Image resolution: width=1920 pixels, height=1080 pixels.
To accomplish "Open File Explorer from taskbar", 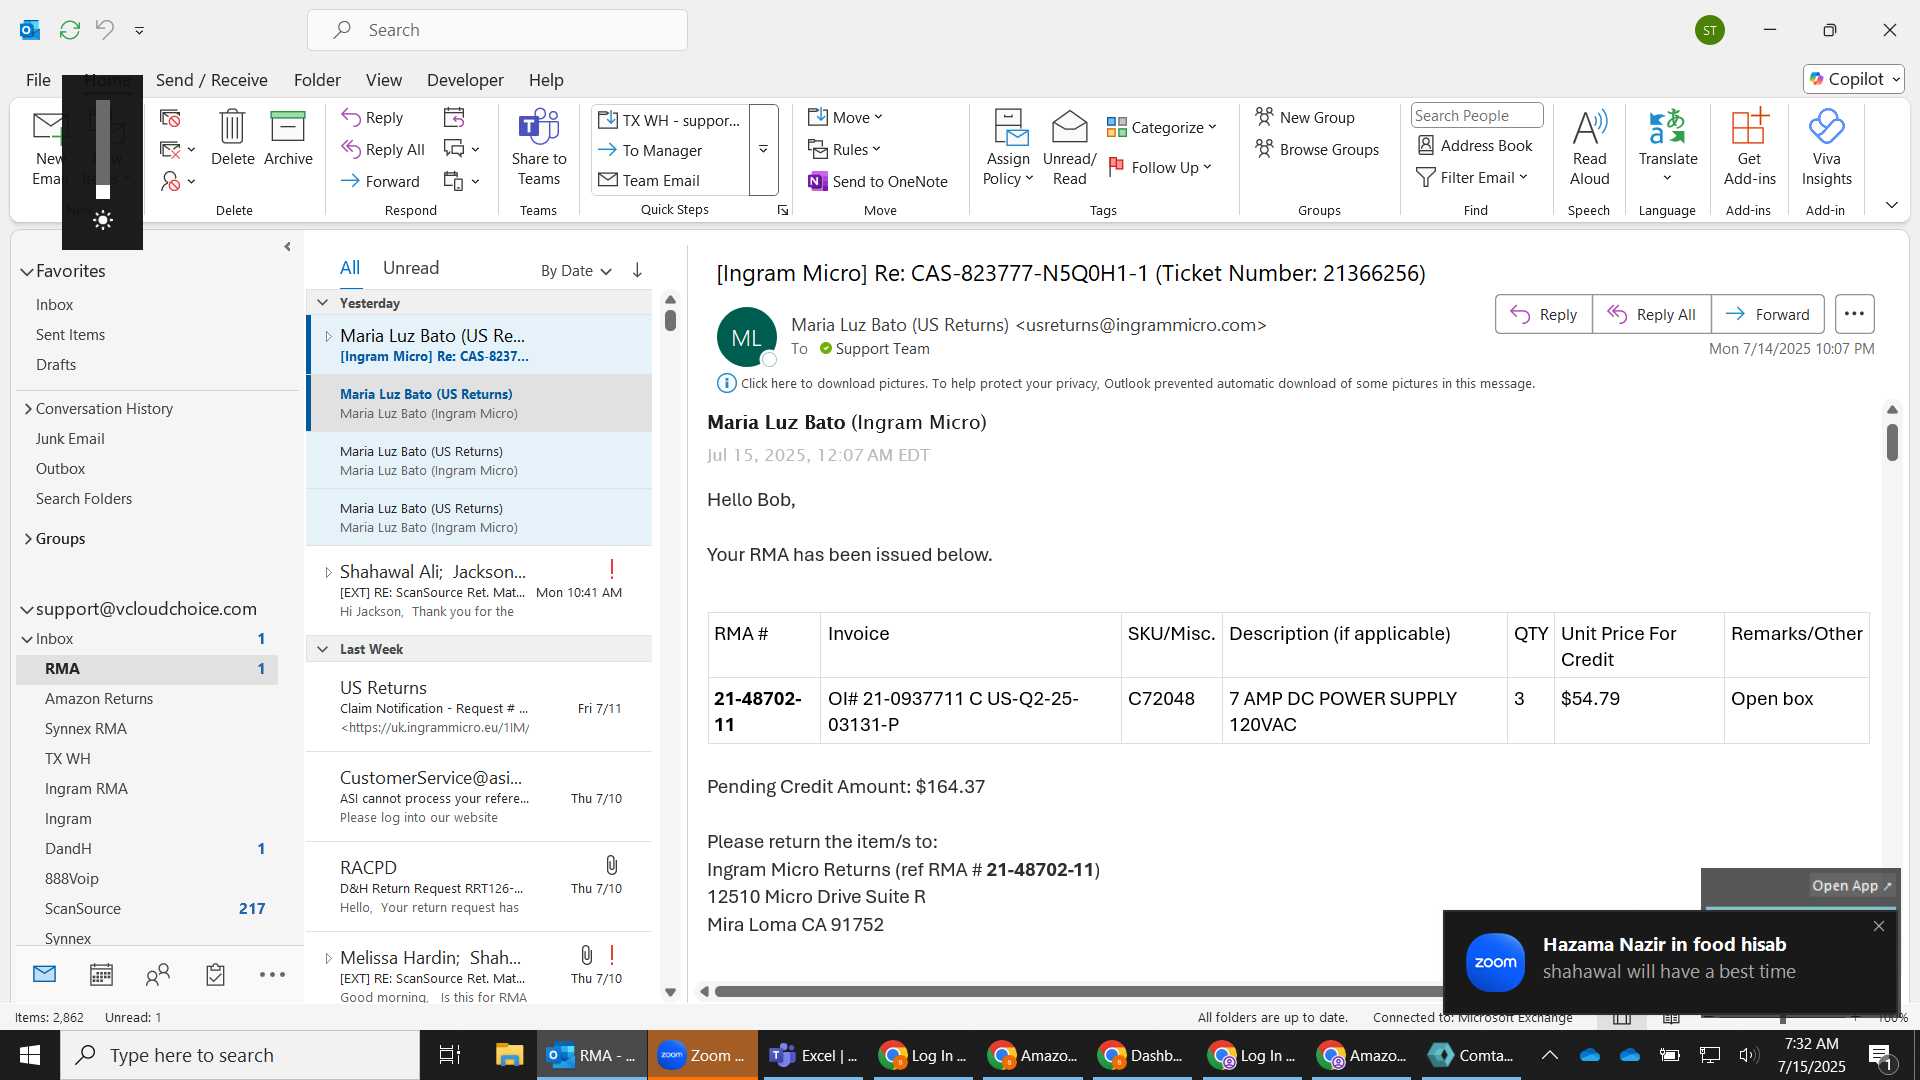I will coord(509,1055).
